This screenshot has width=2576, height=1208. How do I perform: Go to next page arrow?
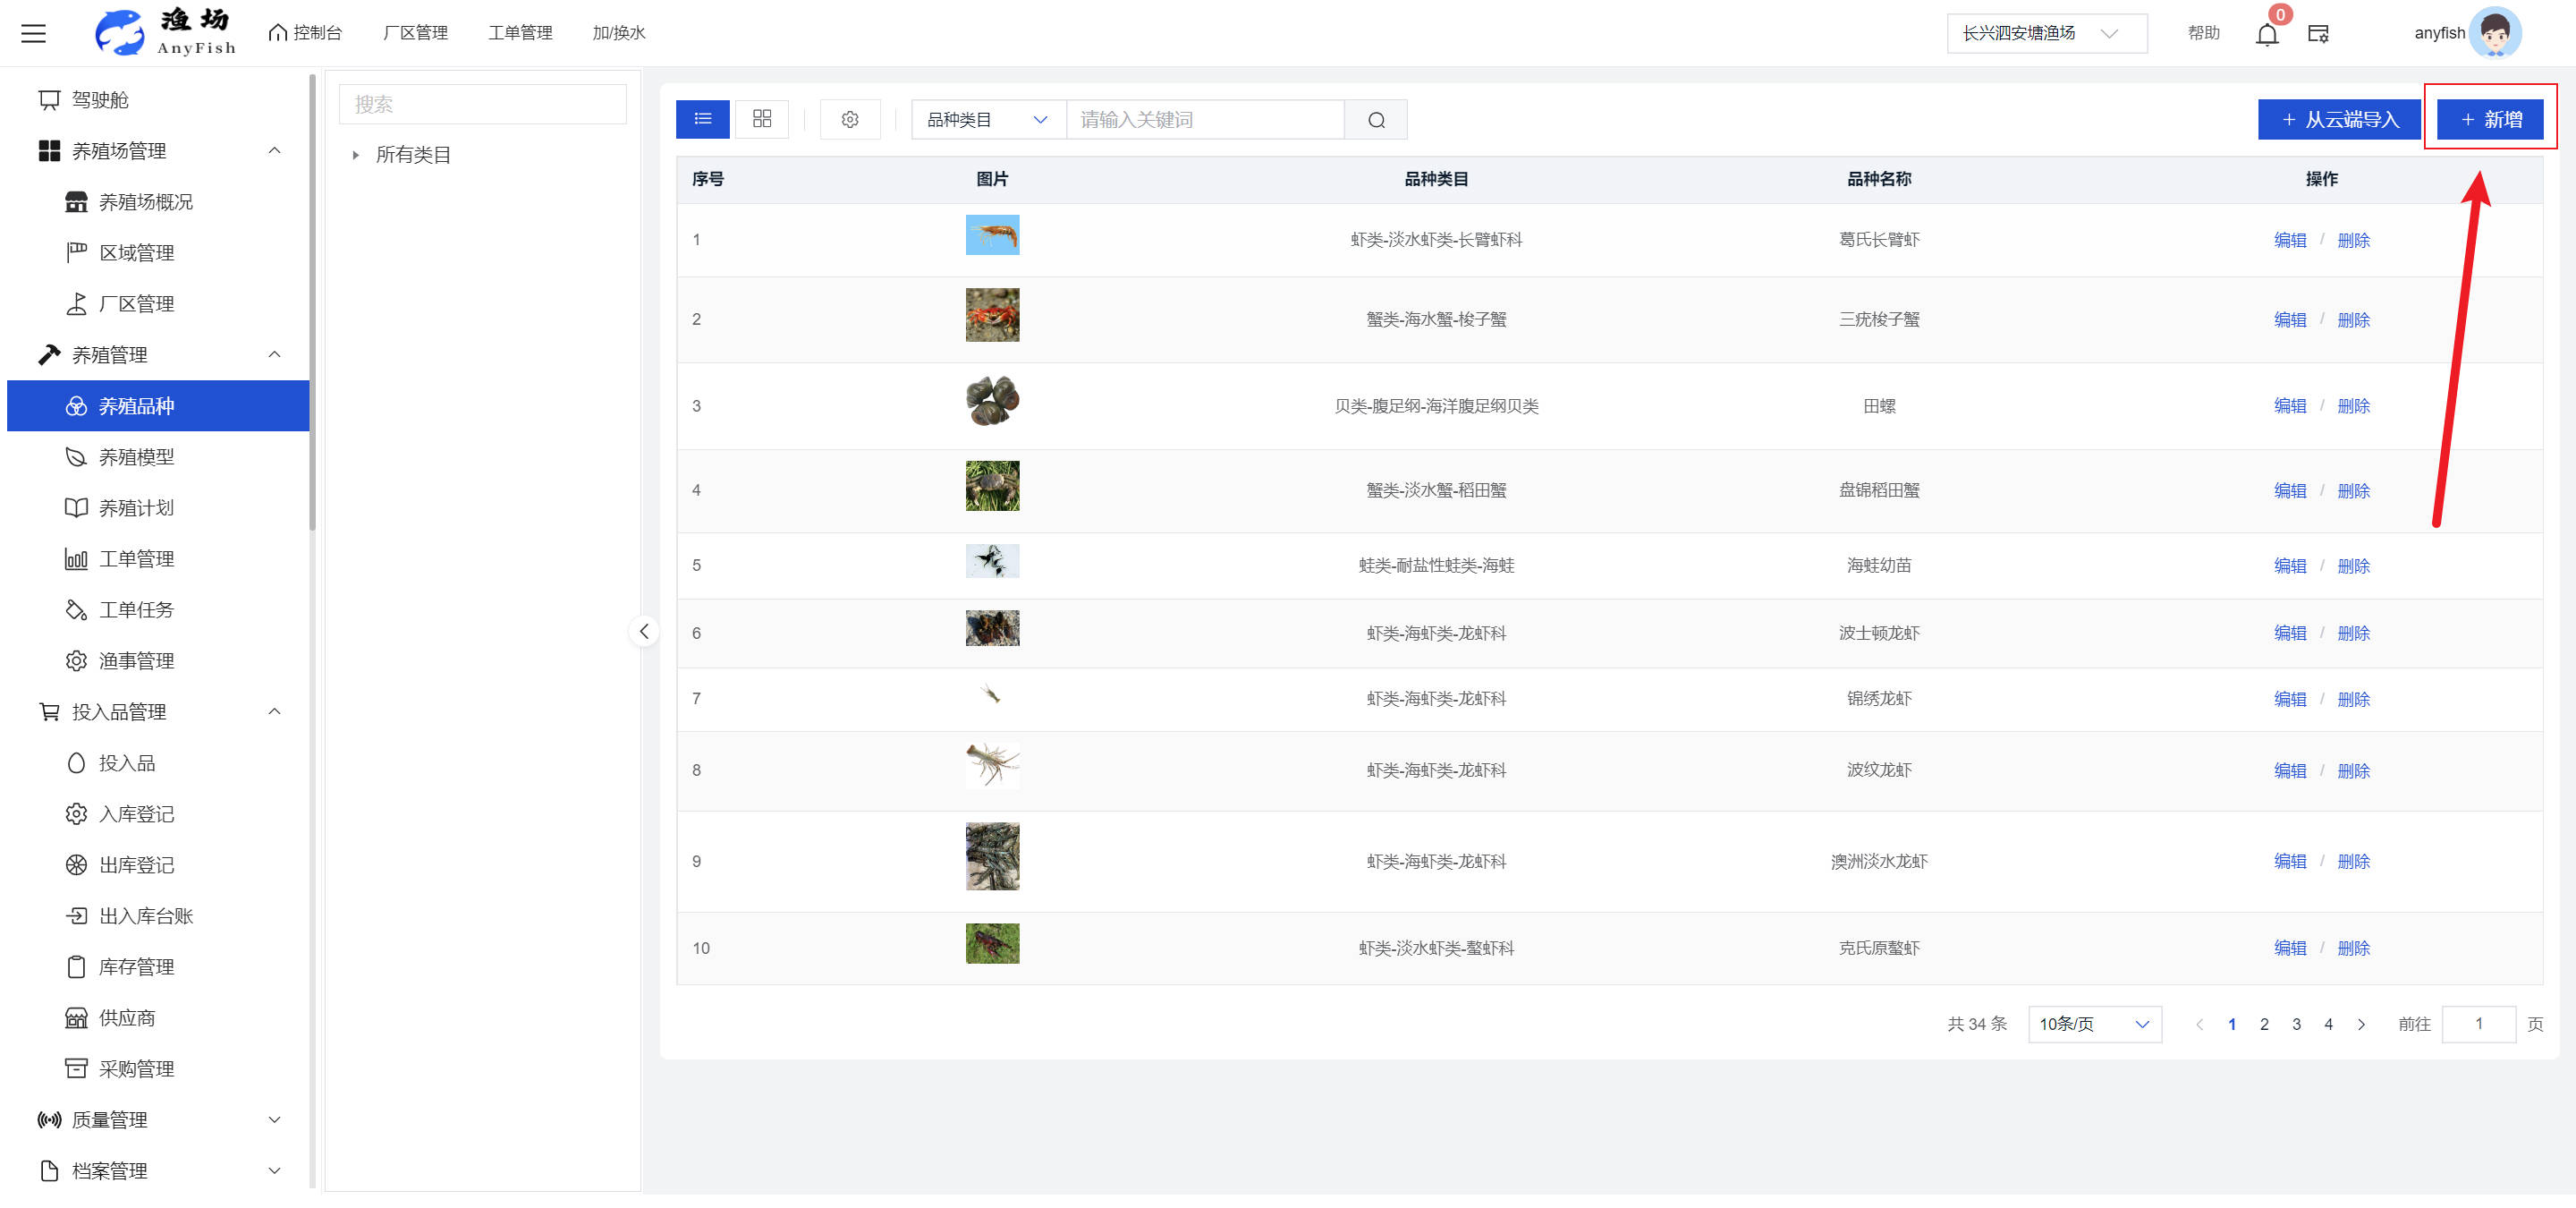pyautogui.click(x=2361, y=1024)
